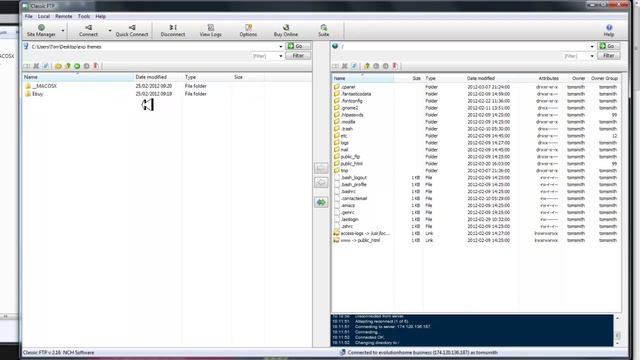640x360 pixels.
Task: Click the download arrow between the panes
Action: tap(321, 182)
